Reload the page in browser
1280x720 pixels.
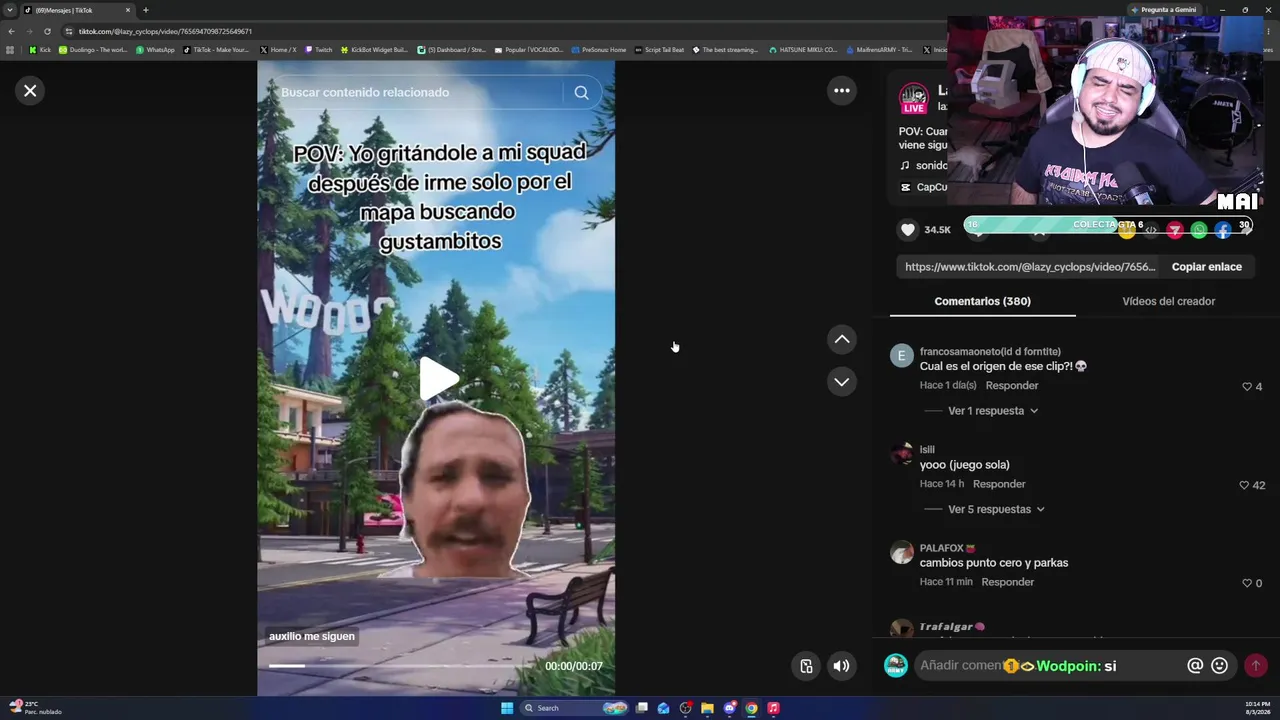47,31
